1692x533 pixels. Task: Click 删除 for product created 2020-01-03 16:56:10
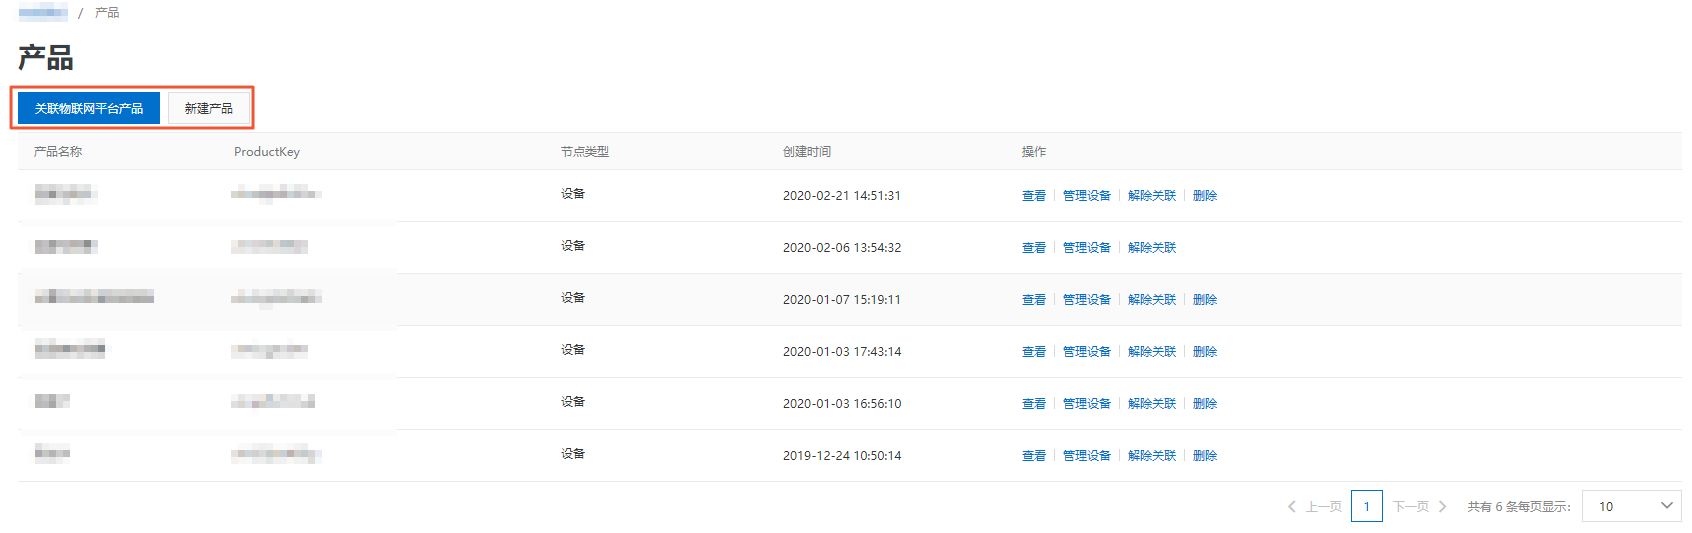1205,404
